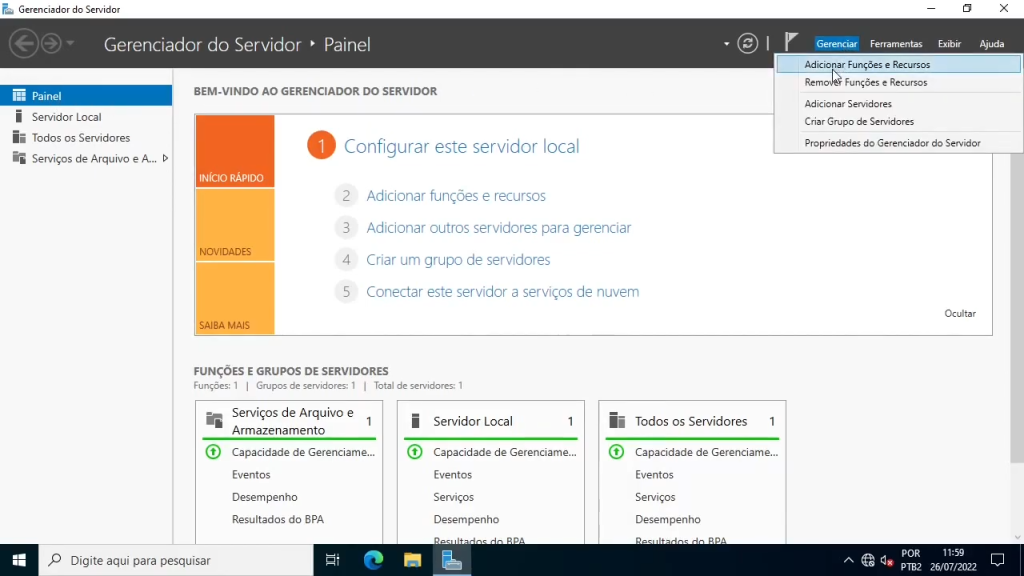
Task: Click the back navigation arrow
Action: (x=24, y=44)
